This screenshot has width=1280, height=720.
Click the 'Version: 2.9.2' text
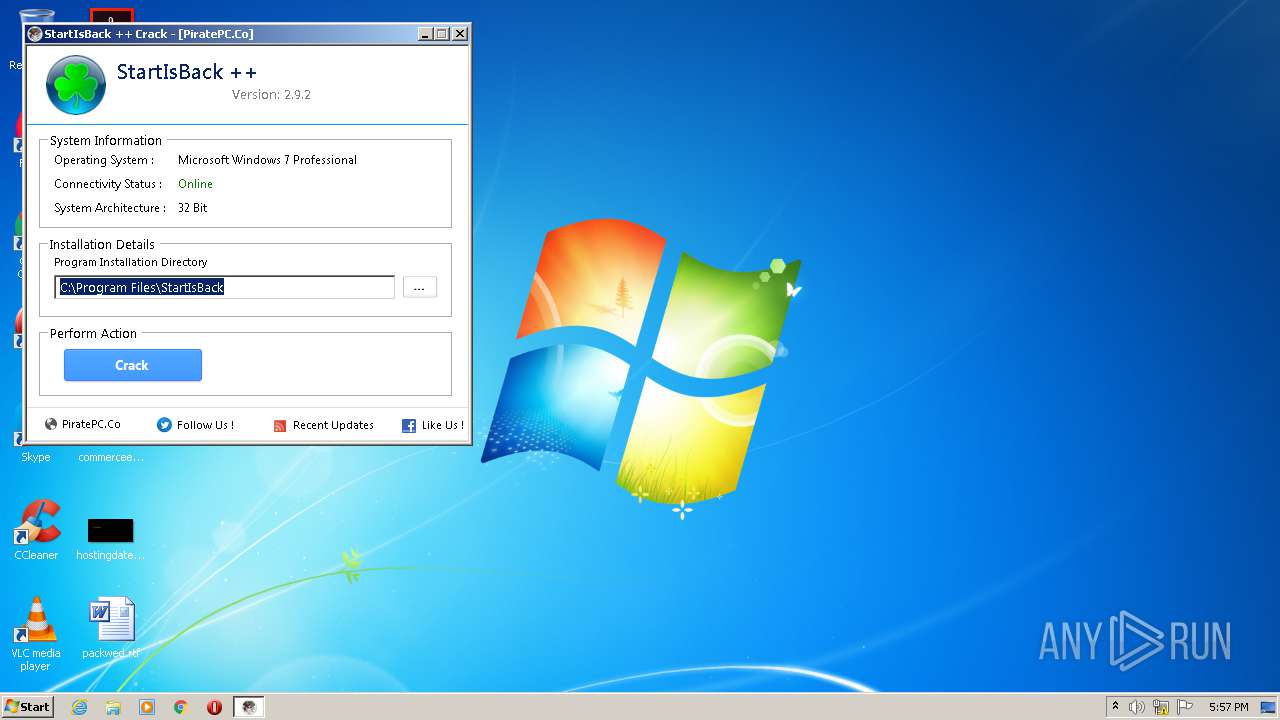coord(271,95)
